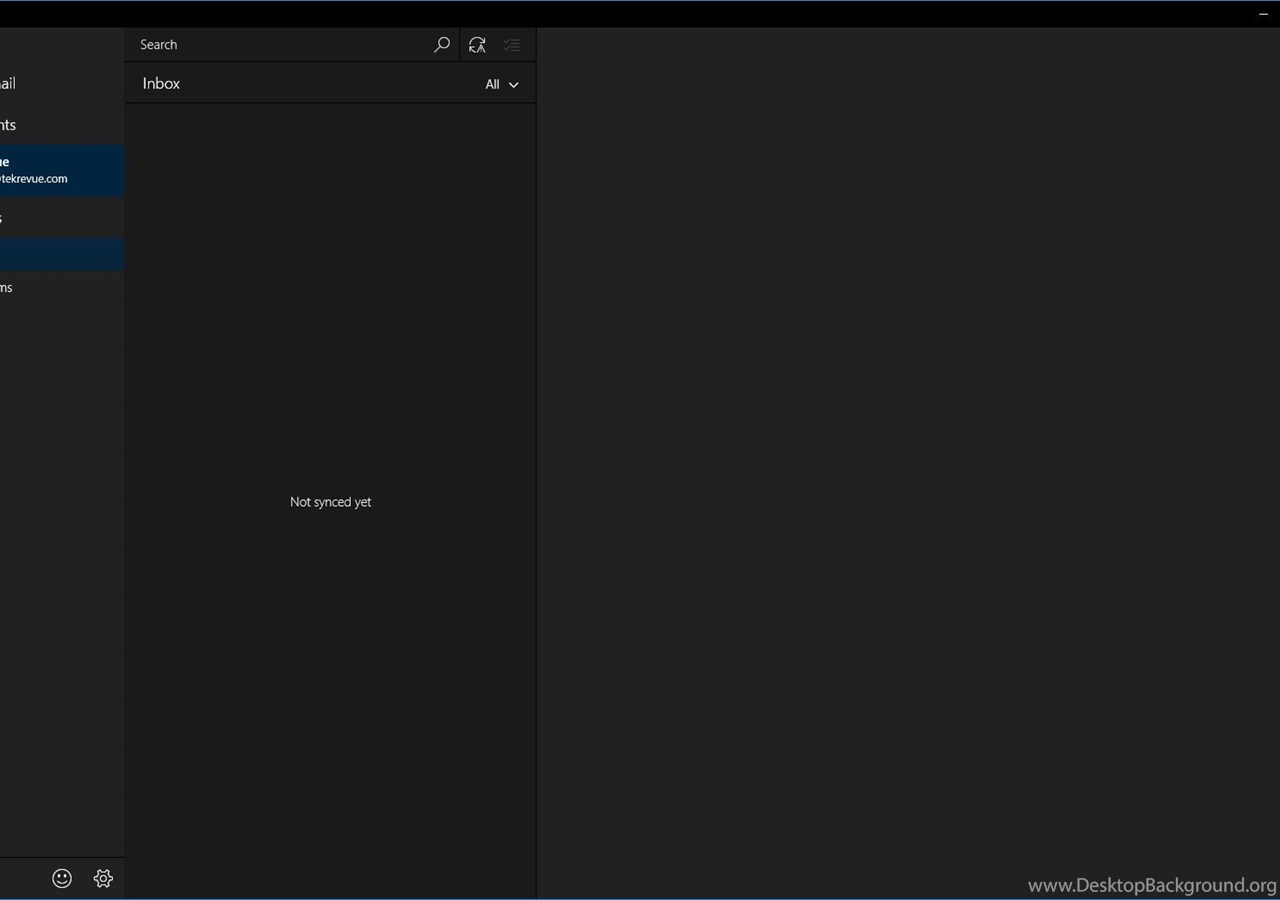This screenshot has width=1280, height=900.
Task: Enter selection mode via checklist icon
Action: [x=512, y=45]
